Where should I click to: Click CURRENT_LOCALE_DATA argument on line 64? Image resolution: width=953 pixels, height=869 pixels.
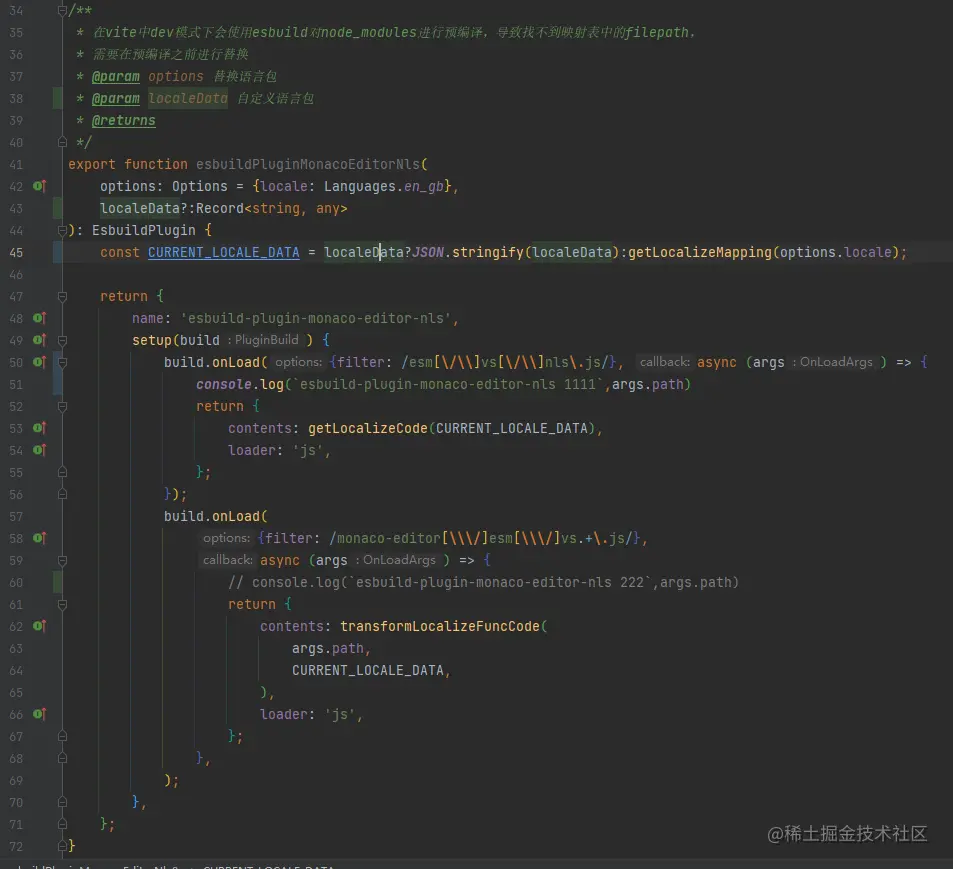point(368,670)
